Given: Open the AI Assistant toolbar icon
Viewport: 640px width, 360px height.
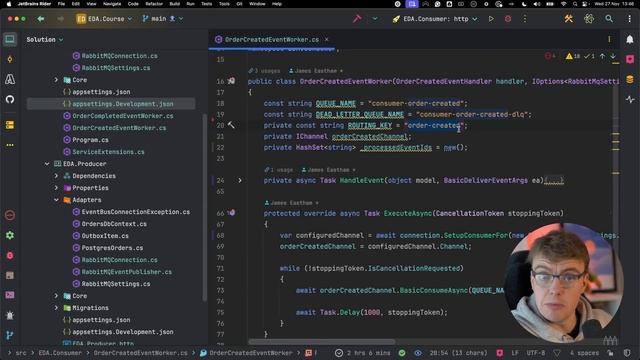Looking at the screenshot, I should (589, 19).
